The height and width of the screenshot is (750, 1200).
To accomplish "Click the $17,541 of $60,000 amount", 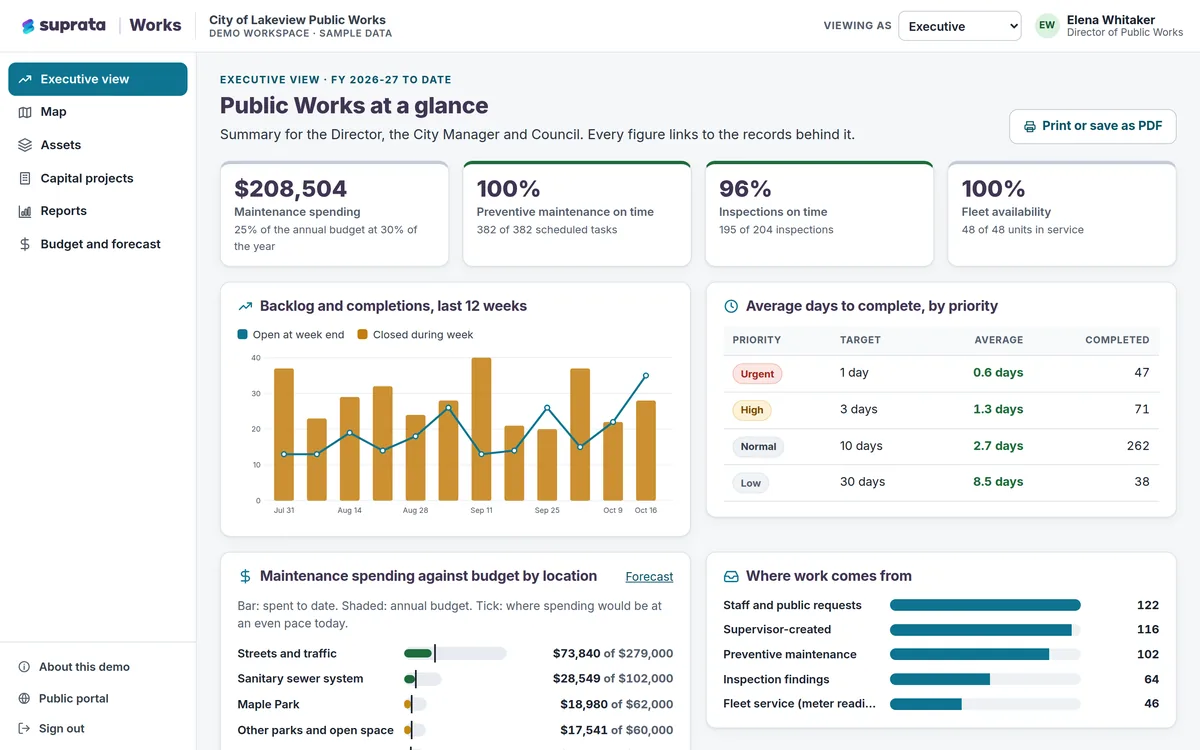I will click(x=617, y=730).
